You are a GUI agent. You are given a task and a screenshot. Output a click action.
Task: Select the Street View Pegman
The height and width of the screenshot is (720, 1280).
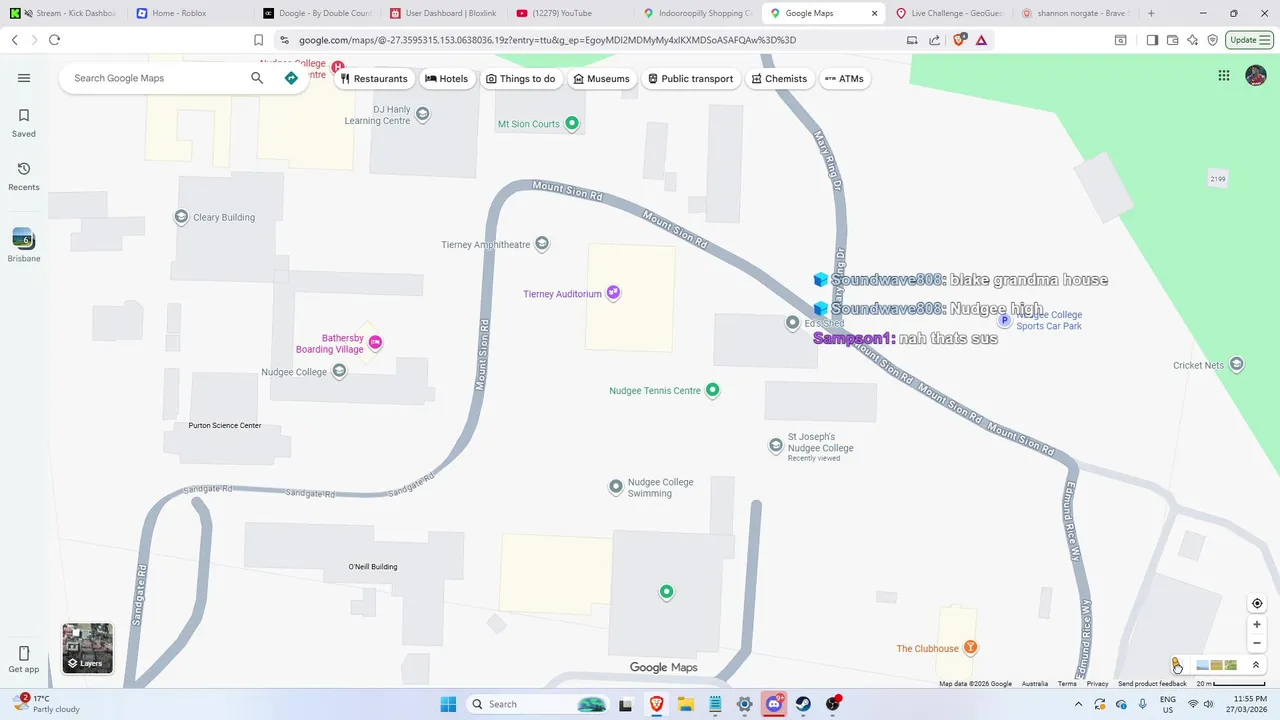pyautogui.click(x=1177, y=665)
